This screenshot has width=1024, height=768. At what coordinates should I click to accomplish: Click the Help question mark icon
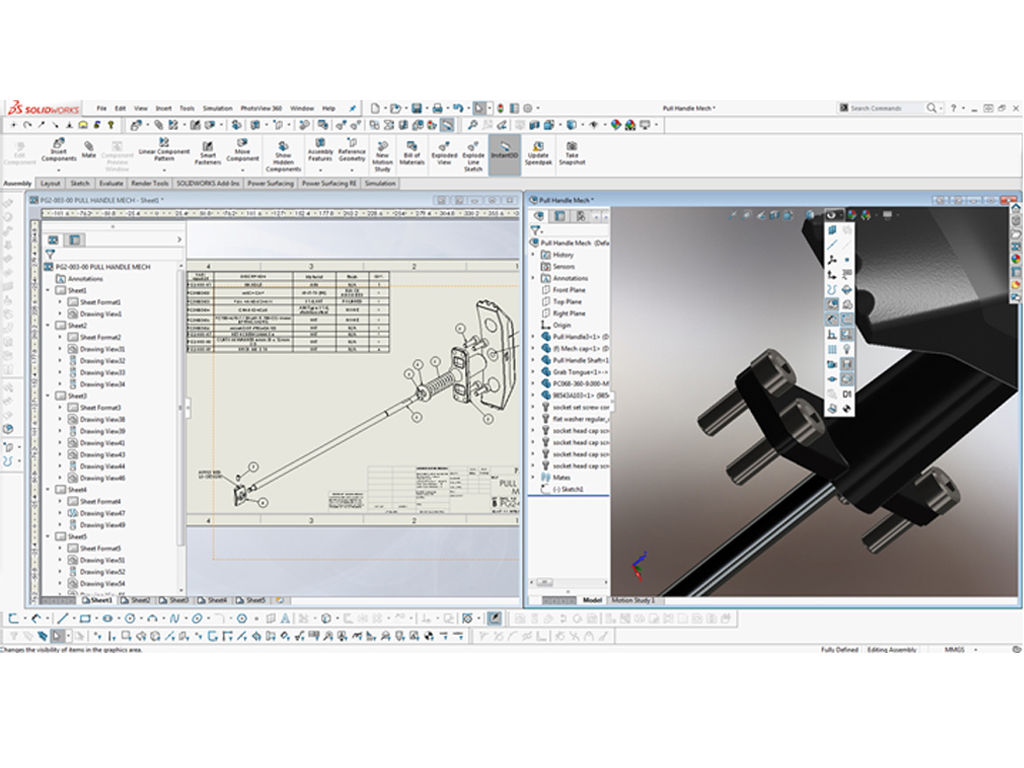click(953, 108)
